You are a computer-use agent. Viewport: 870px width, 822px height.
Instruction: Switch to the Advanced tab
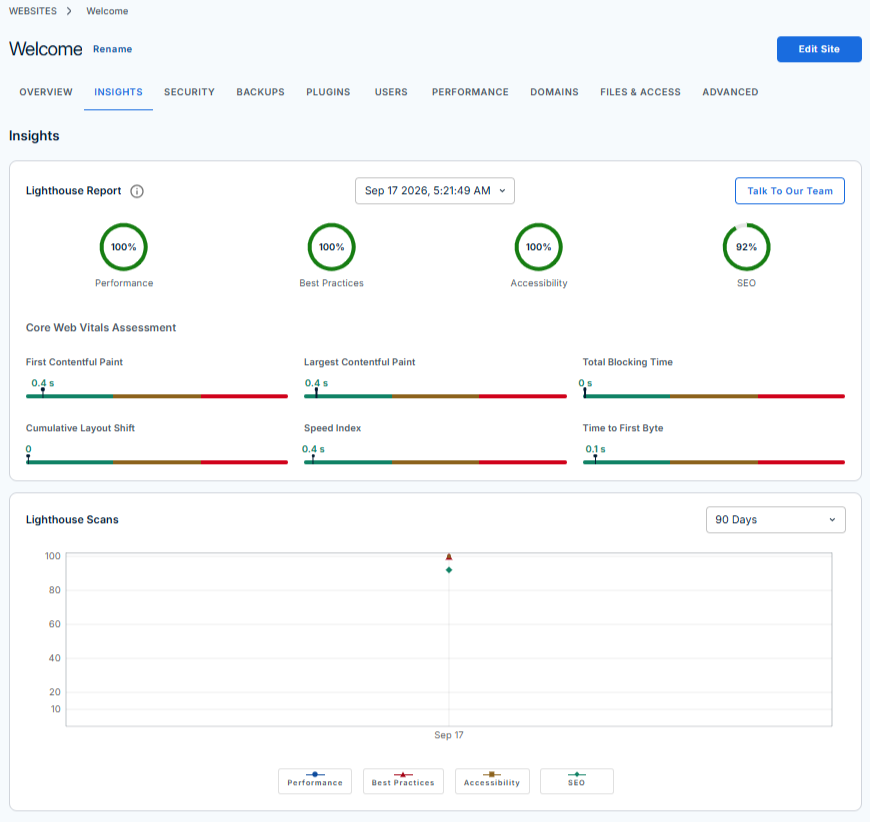pyautogui.click(x=730, y=92)
